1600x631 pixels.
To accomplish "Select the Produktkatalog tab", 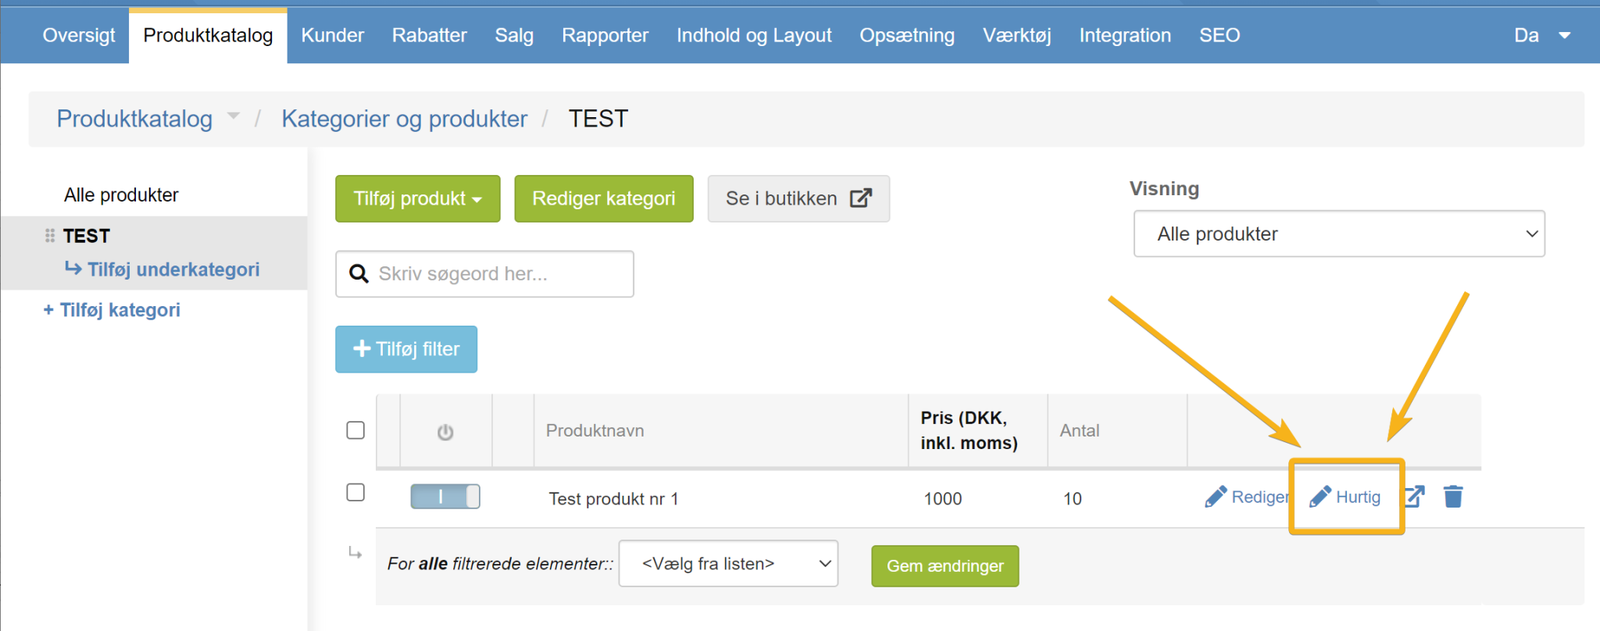I will pyautogui.click(x=208, y=35).
